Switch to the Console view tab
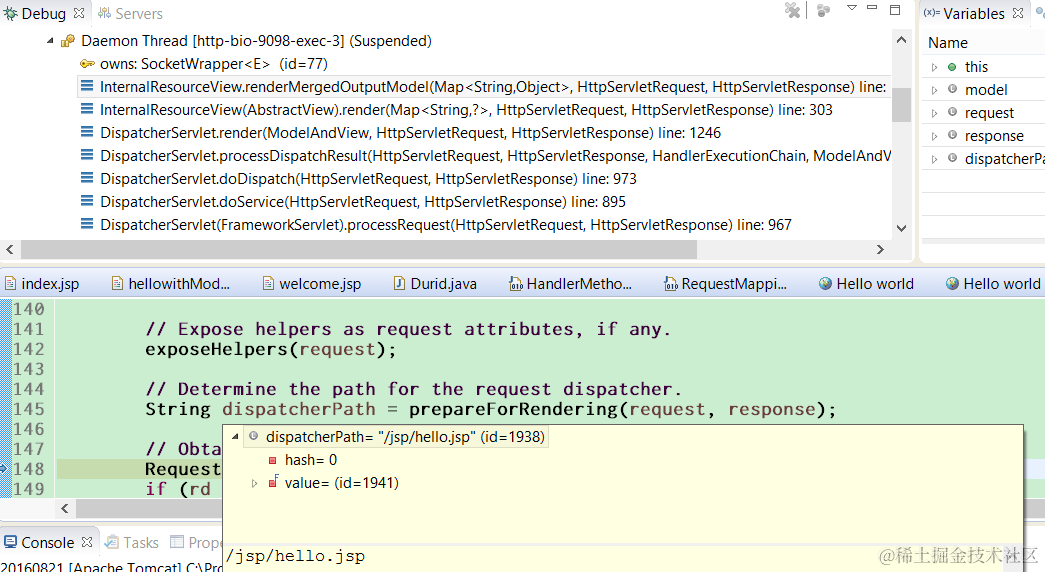 pos(40,543)
